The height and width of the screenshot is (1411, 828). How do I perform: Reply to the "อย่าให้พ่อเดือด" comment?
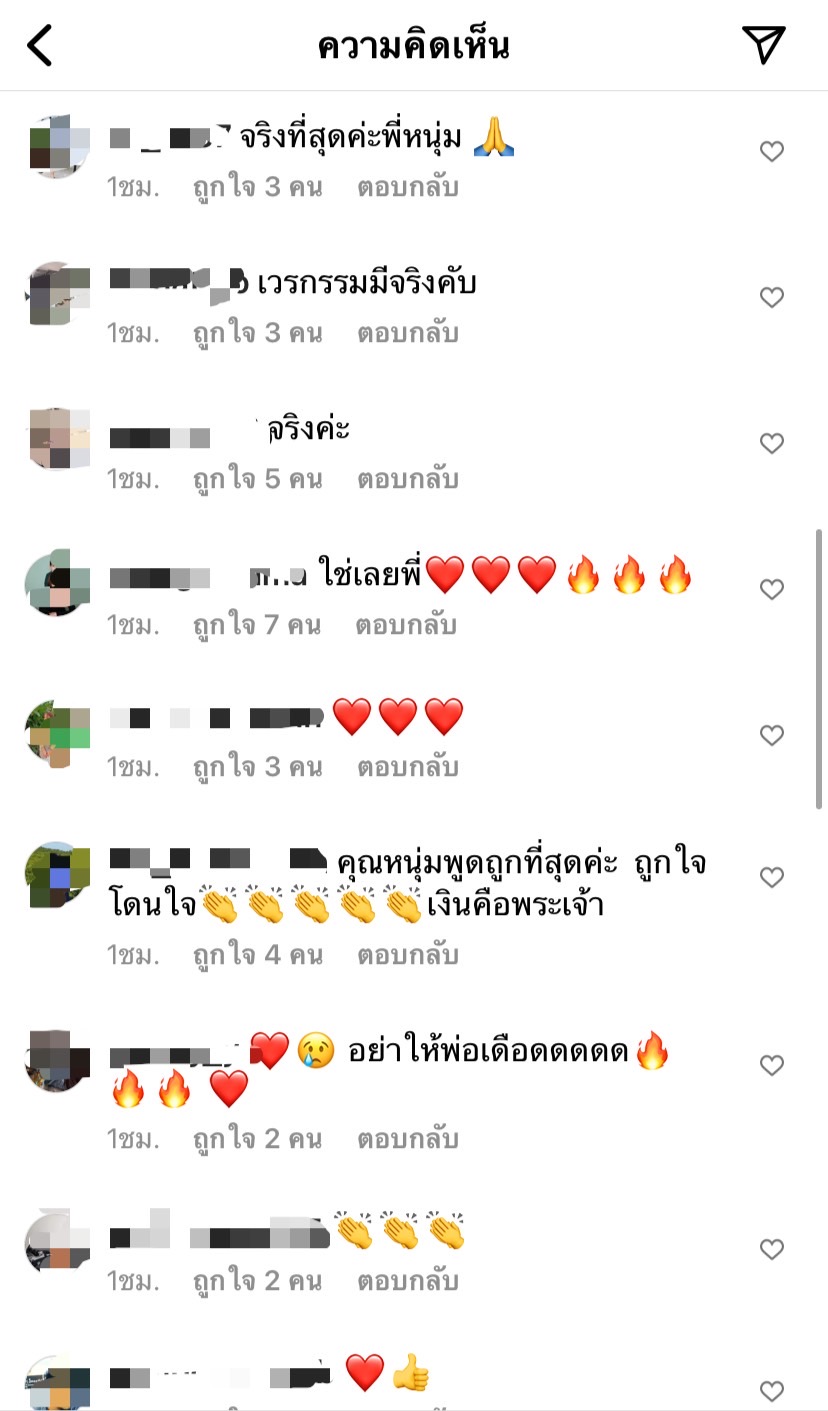pos(408,1139)
